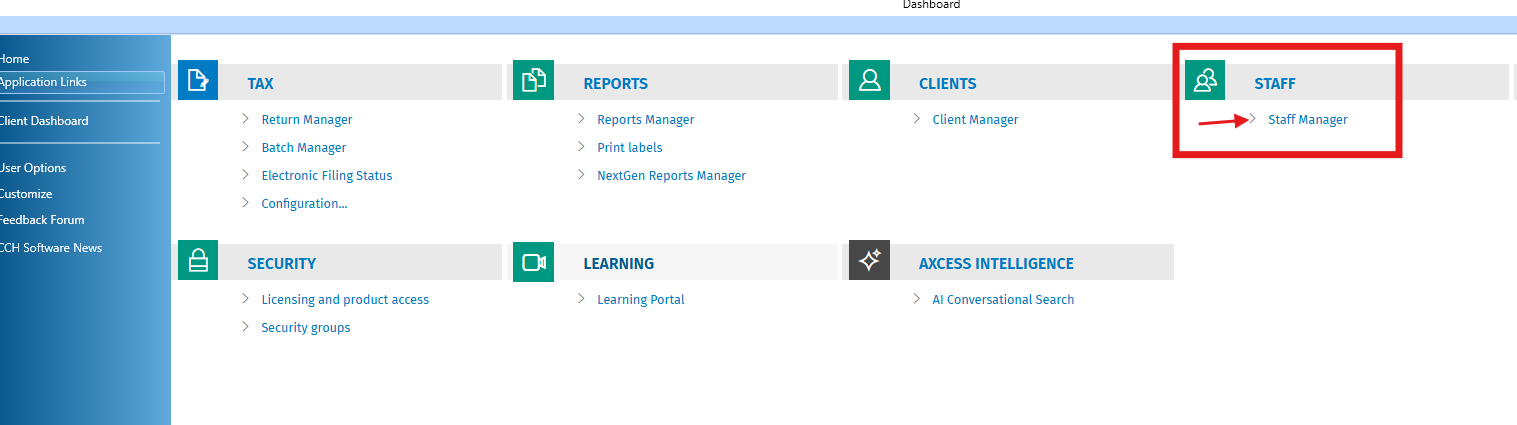The height and width of the screenshot is (425, 1517).
Task: Click the Dashboard title text
Action: (x=931, y=5)
